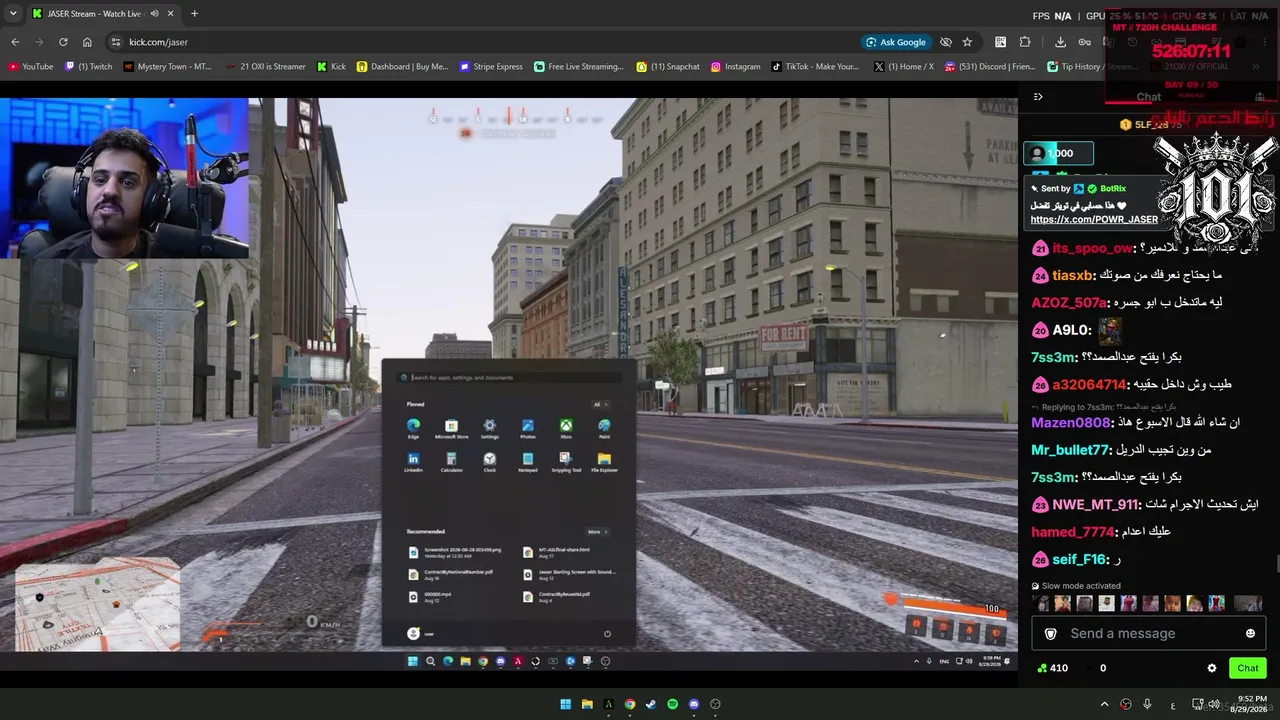1280x720 pixels.
Task: Expand All apps in stream's Start menu
Action: point(600,404)
